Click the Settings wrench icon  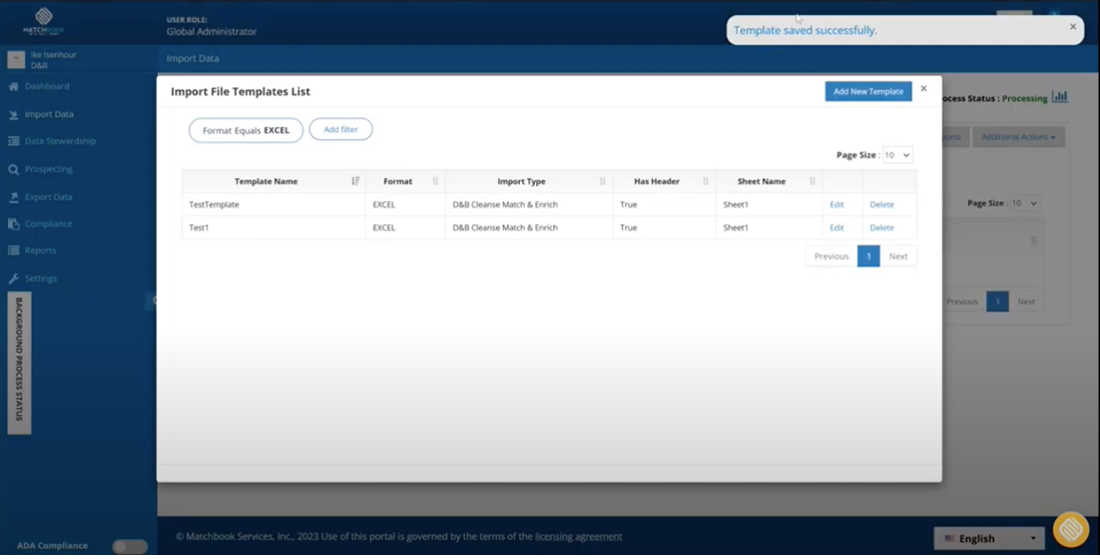13,278
